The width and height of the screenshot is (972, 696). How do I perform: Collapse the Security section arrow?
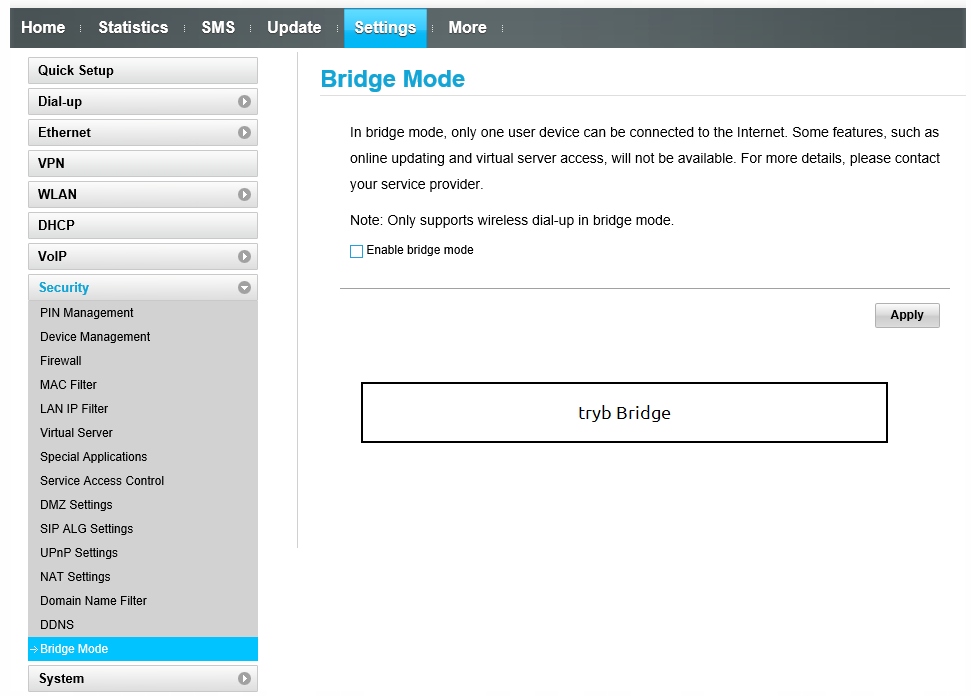click(x=244, y=288)
